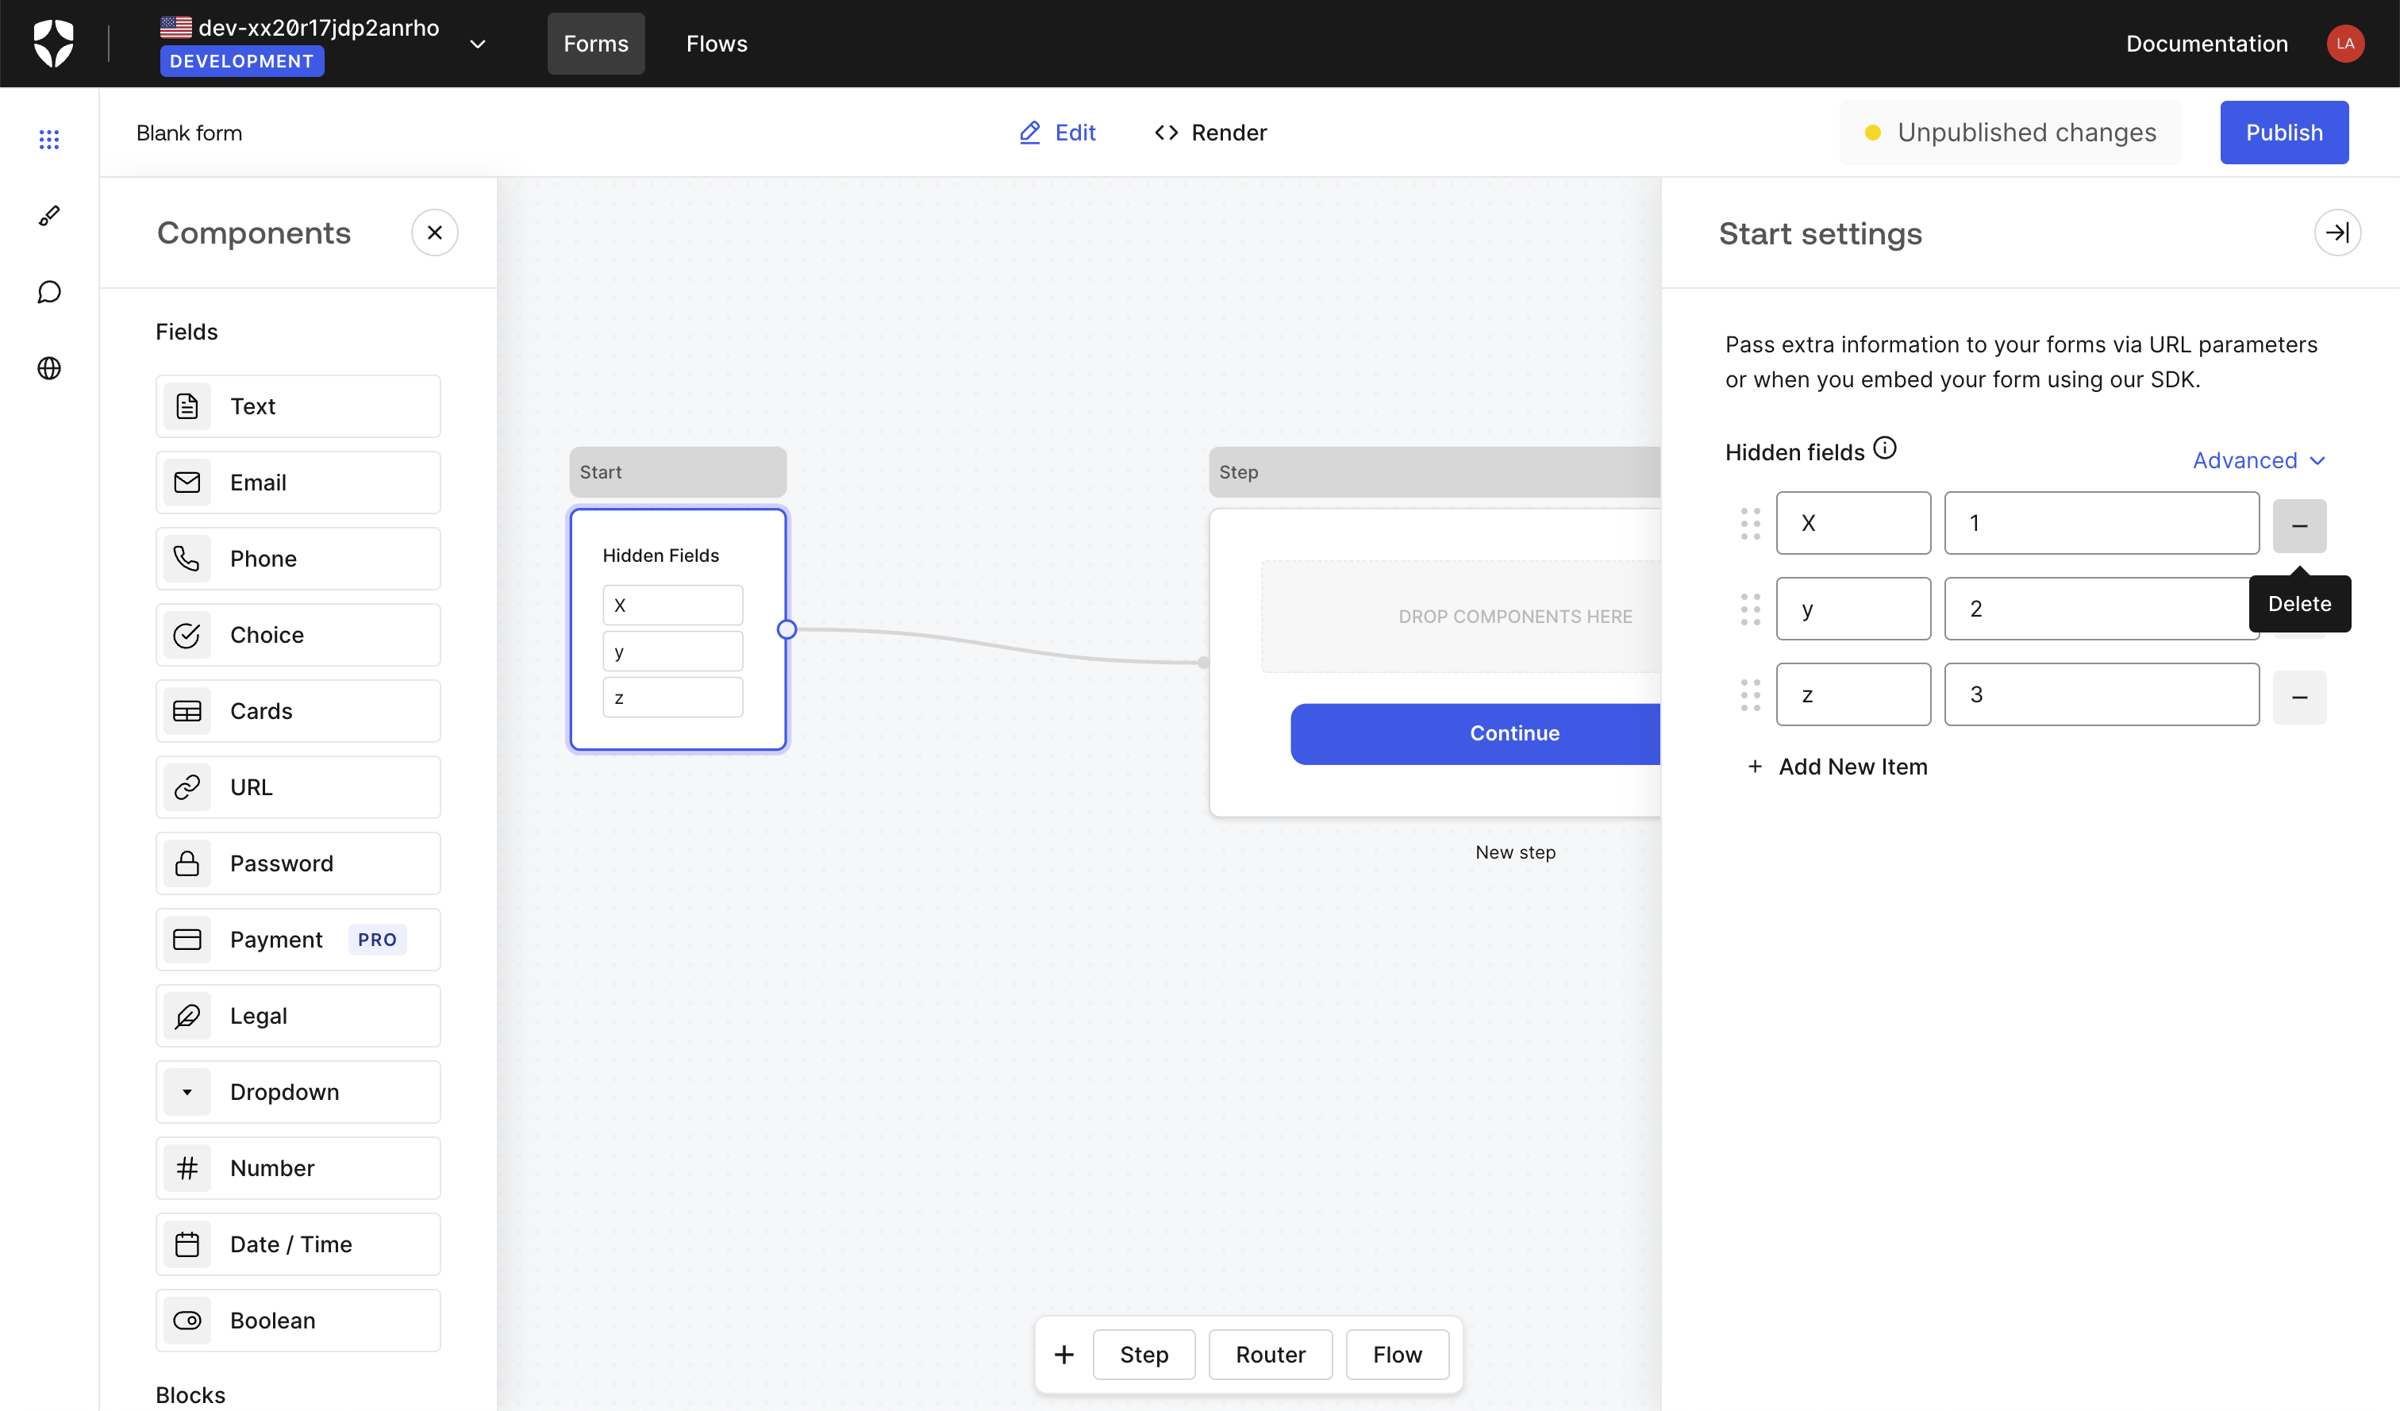Add the URL field component
2400x1411 pixels.
pos(298,787)
